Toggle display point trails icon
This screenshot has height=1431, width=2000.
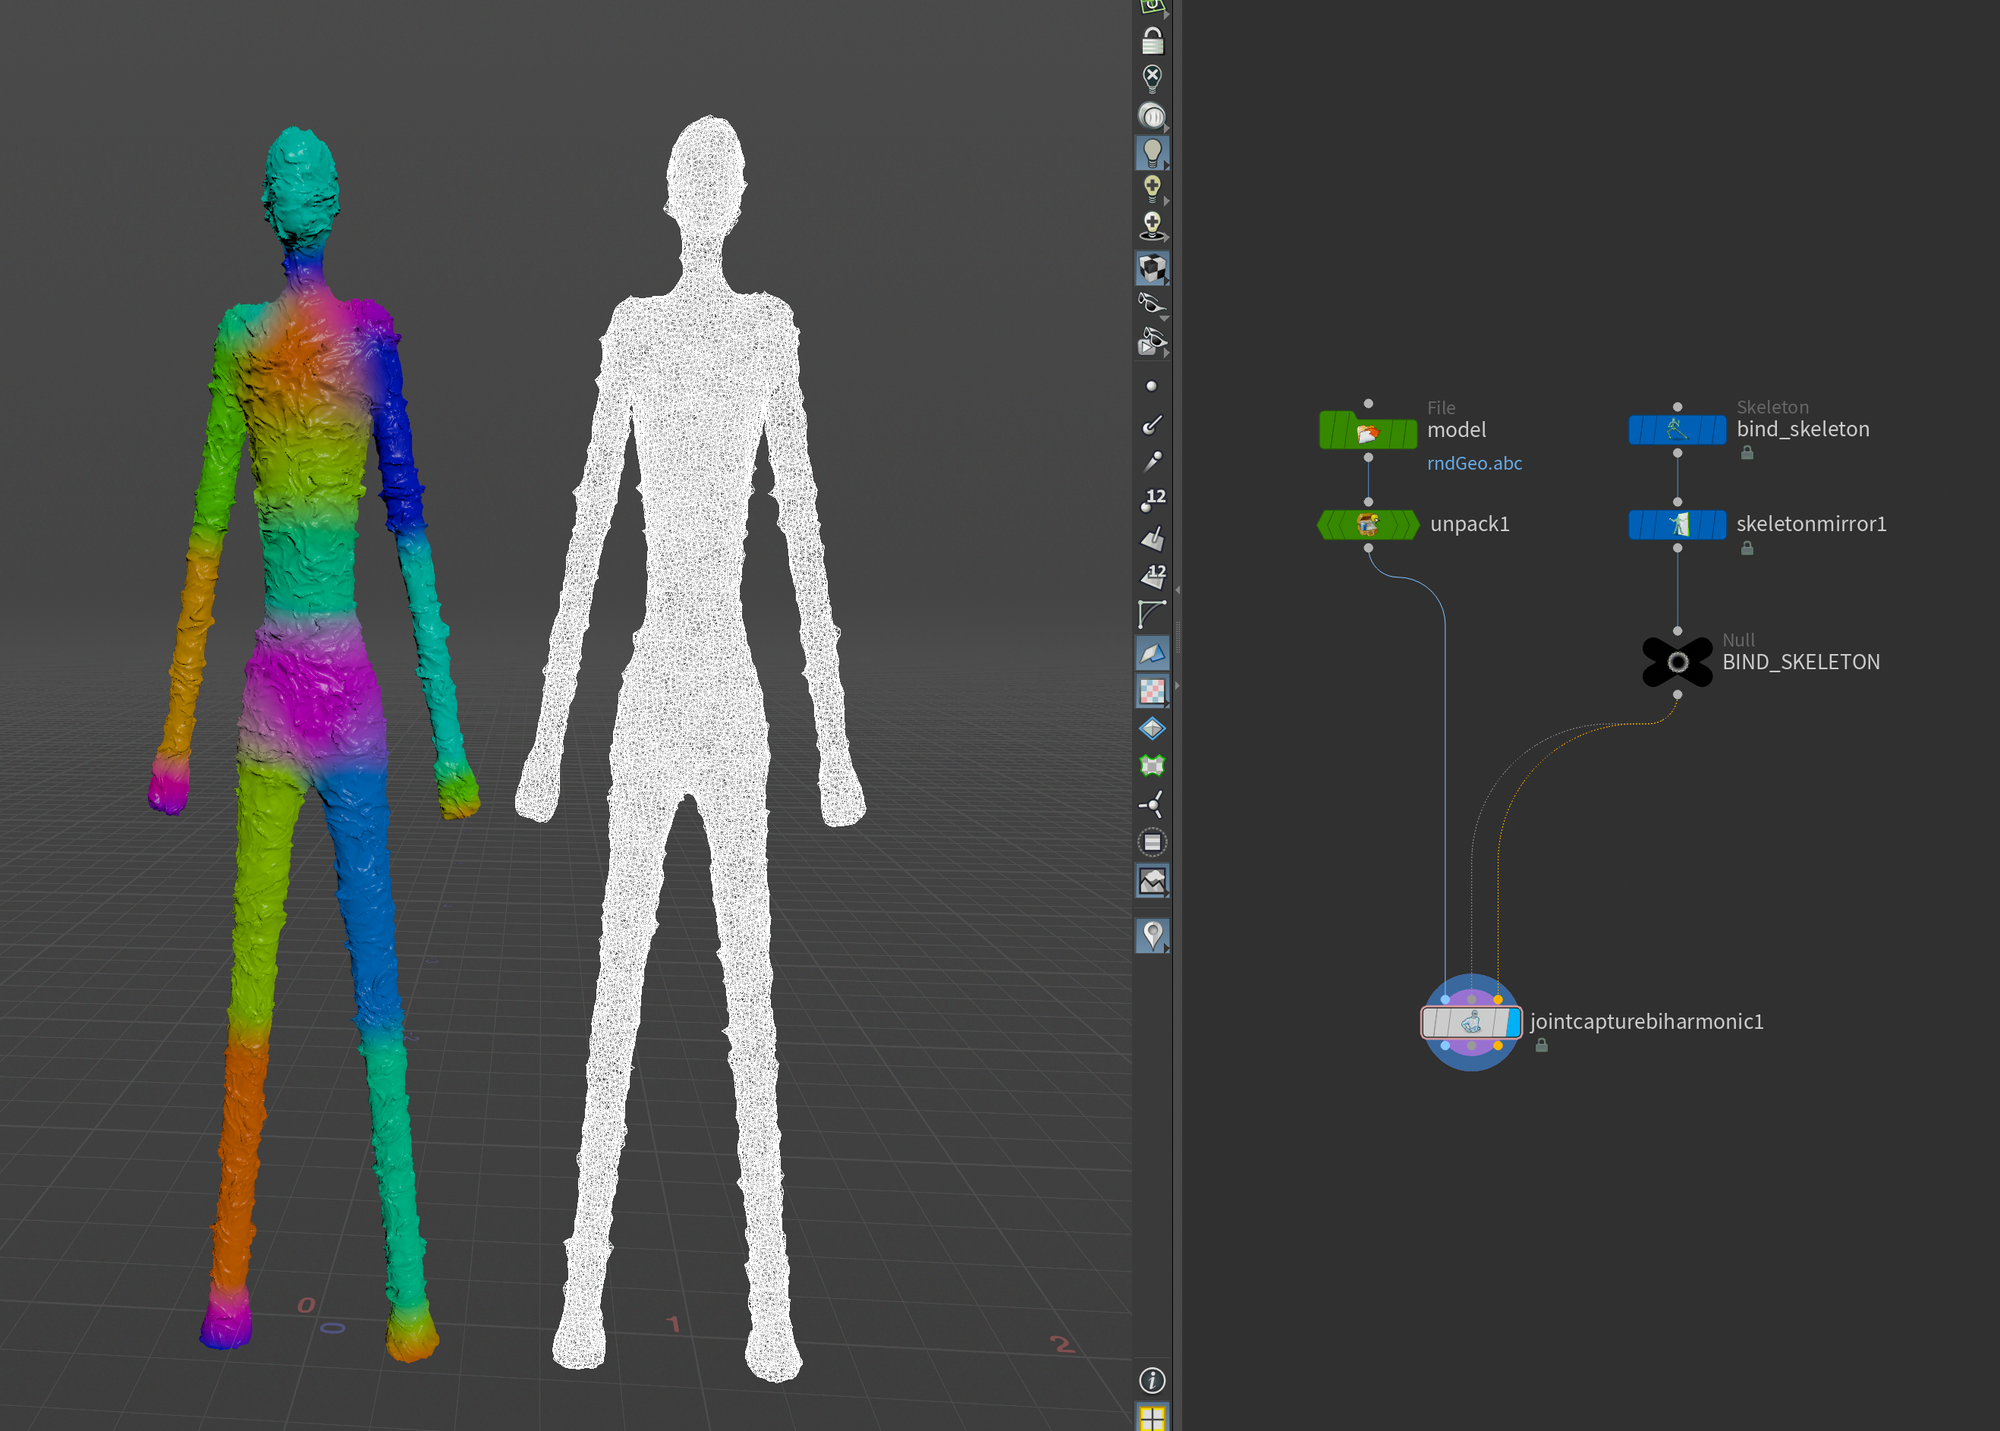coord(1152,461)
